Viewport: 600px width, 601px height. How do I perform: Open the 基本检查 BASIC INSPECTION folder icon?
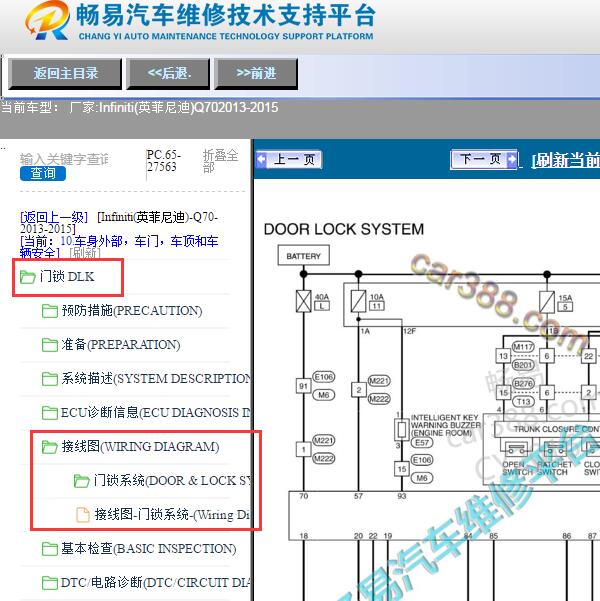50,549
